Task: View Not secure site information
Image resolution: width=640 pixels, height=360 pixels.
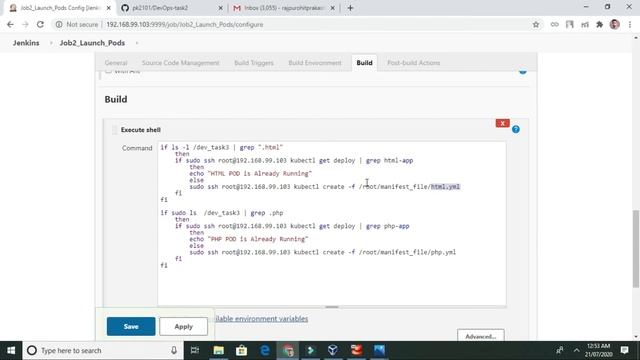Action: pos(77,24)
